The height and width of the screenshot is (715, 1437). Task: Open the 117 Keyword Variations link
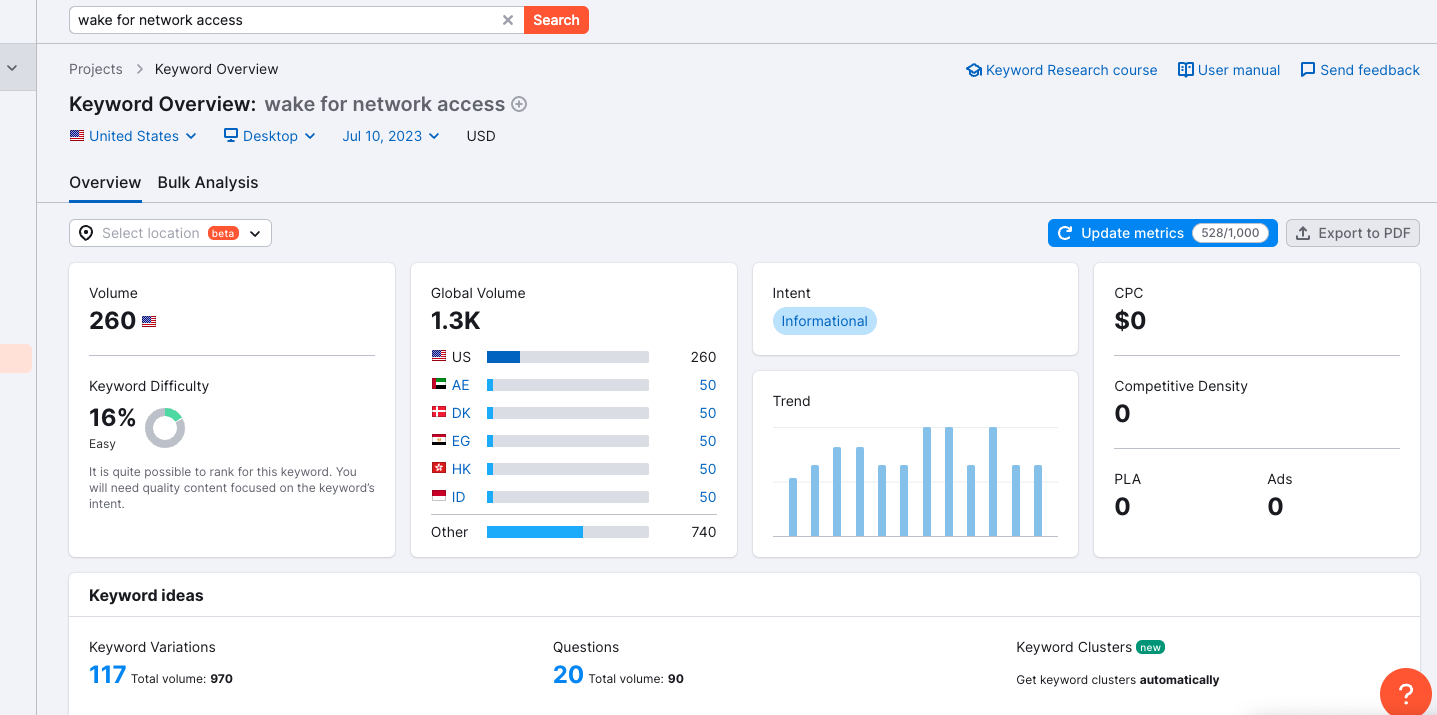(107, 675)
